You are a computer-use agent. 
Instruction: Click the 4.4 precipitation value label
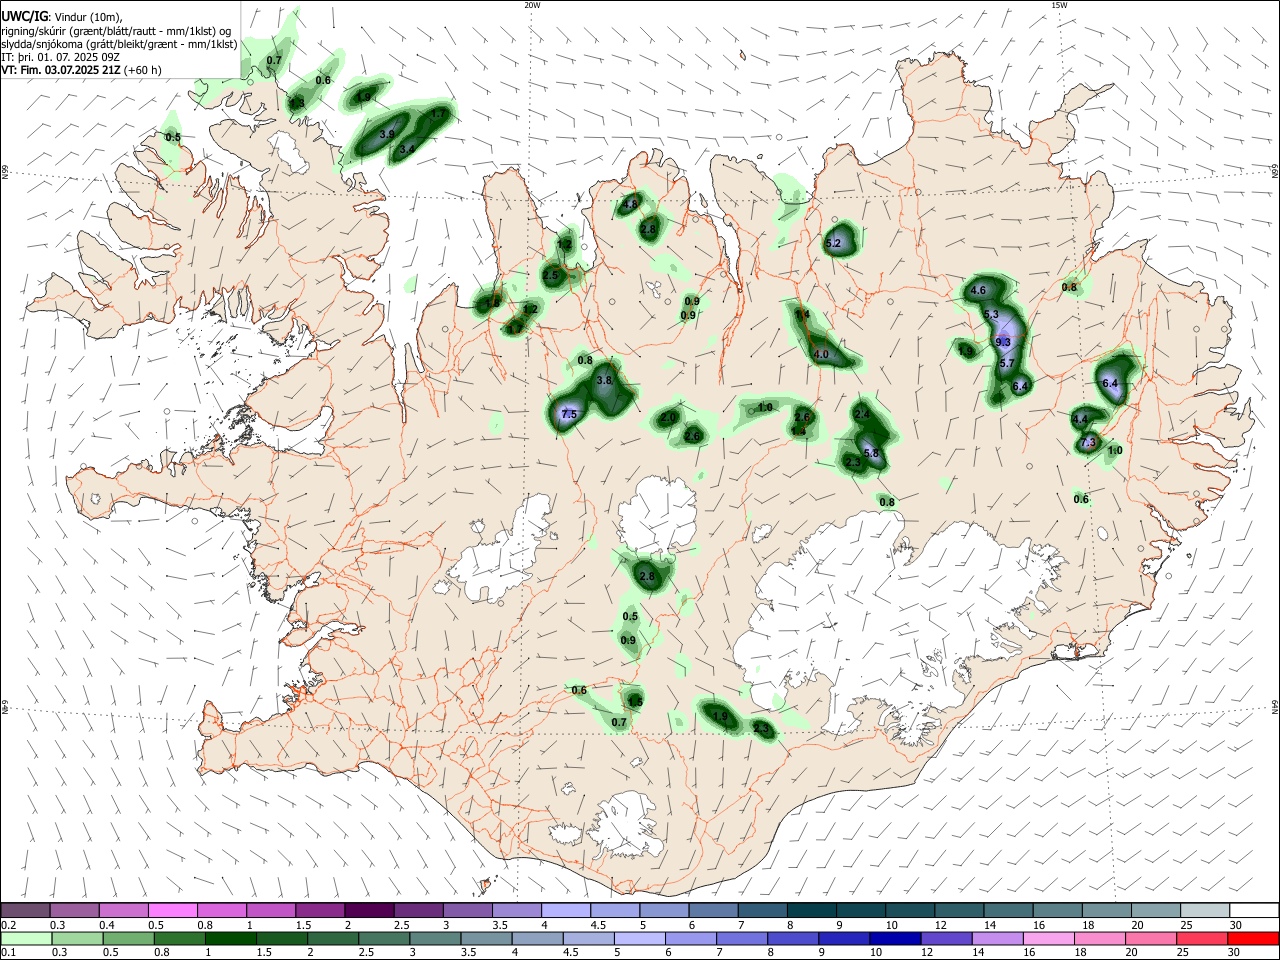point(1080,419)
